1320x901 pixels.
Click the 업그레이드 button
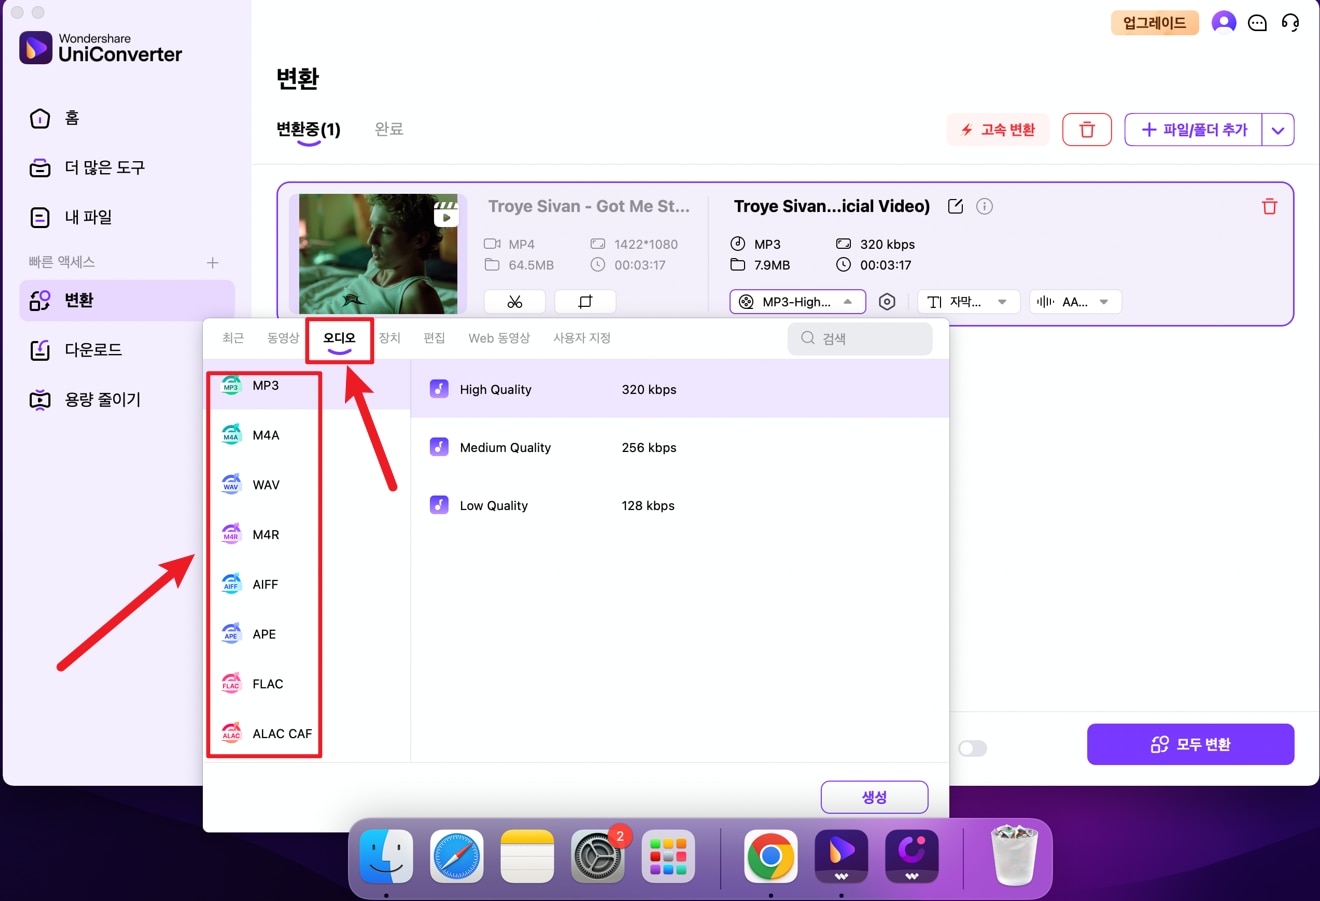[1154, 22]
